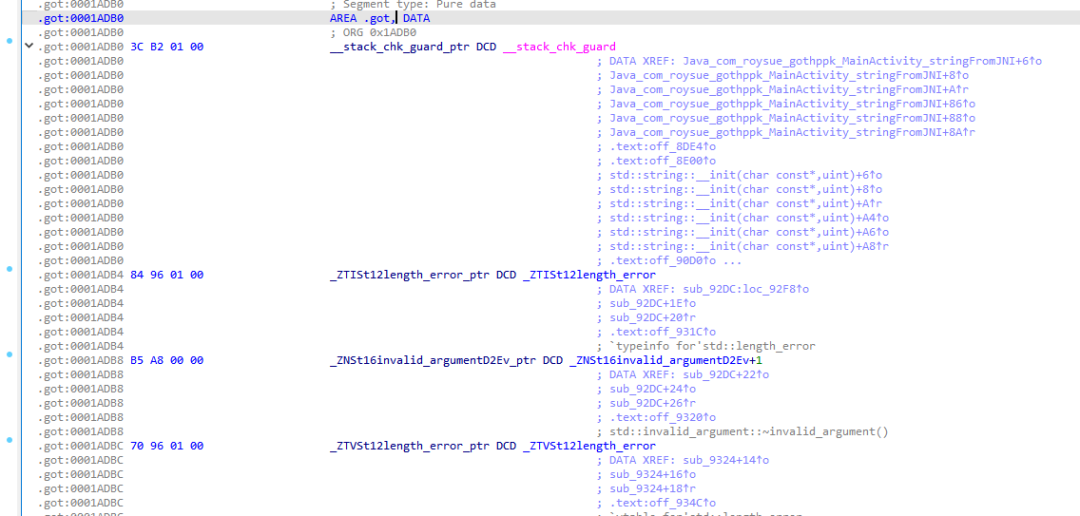Click the Segment type: Pure data comment

(413, 5)
